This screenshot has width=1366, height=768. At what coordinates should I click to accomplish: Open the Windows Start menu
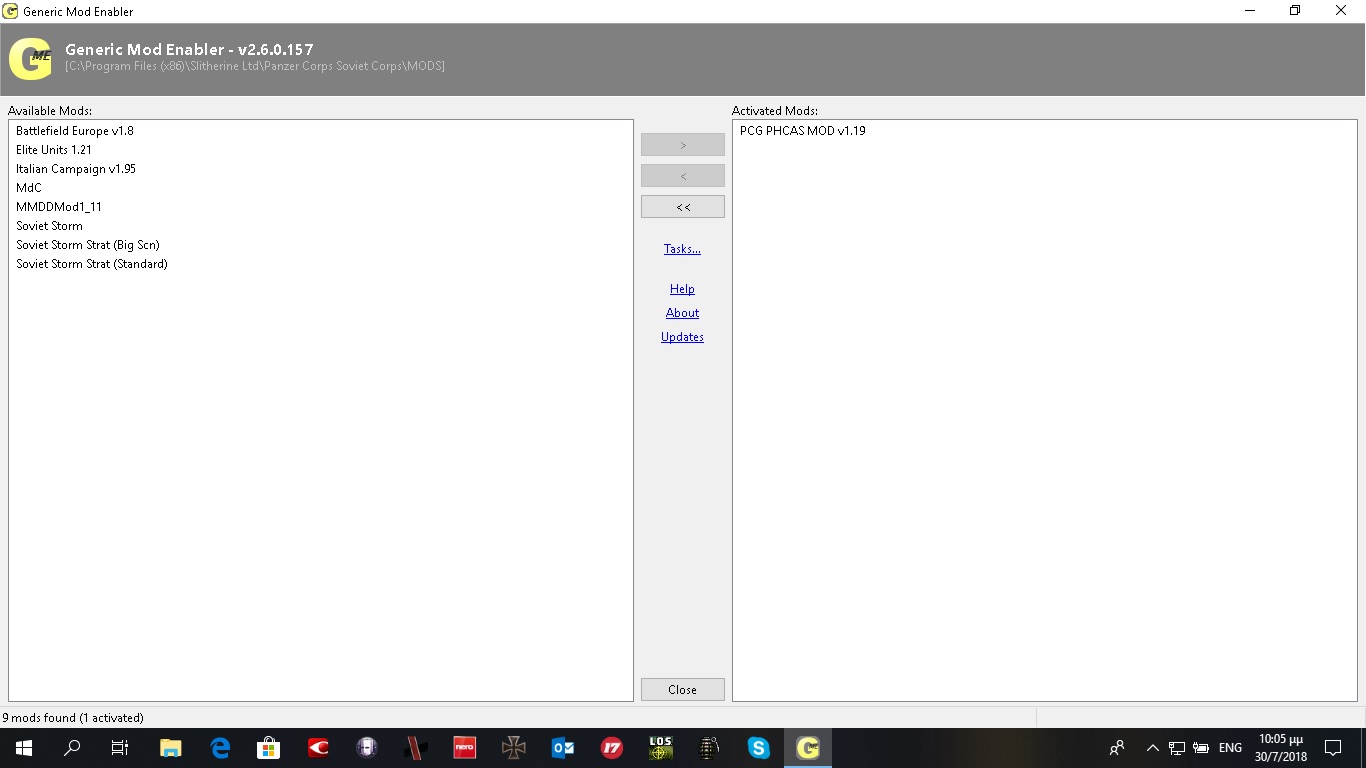pos(23,748)
